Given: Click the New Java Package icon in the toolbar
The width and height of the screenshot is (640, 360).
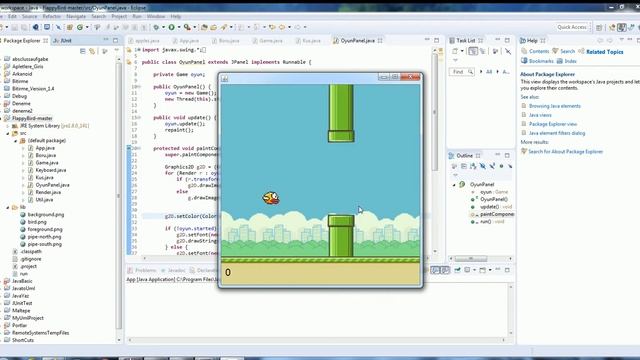Looking at the screenshot, I should (x=70, y=27).
